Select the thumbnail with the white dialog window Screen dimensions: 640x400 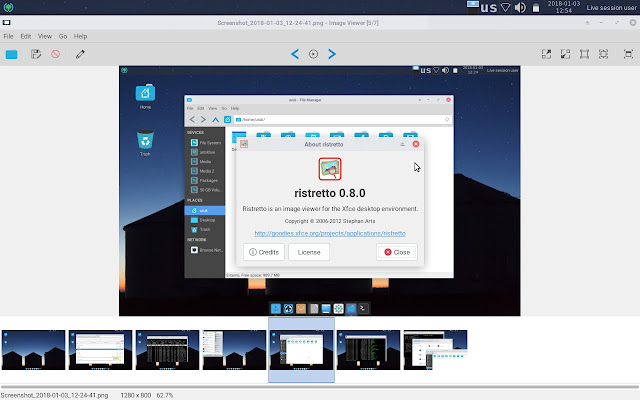pos(100,350)
